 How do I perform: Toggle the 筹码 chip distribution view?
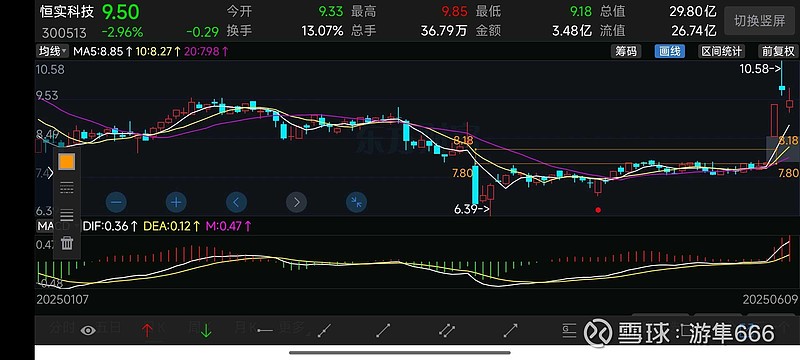pyautogui.click(x=626, y=51)
